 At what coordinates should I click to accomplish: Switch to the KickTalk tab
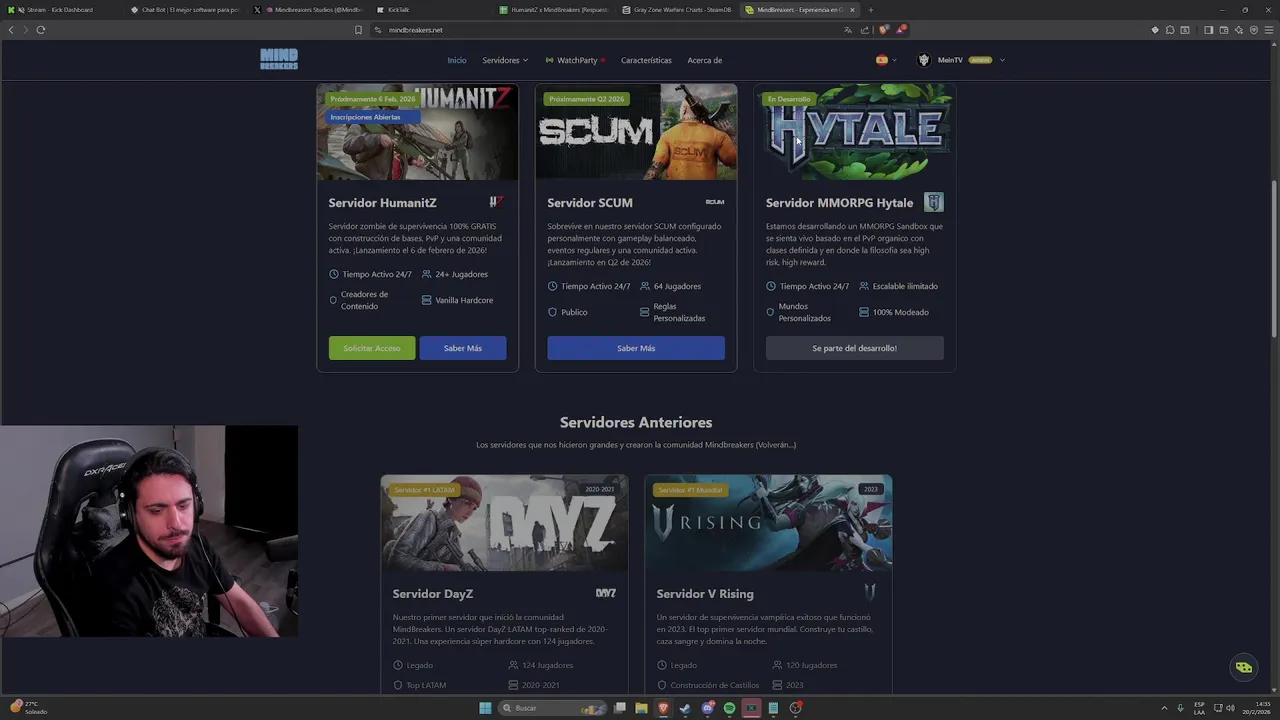click(430, 10)
